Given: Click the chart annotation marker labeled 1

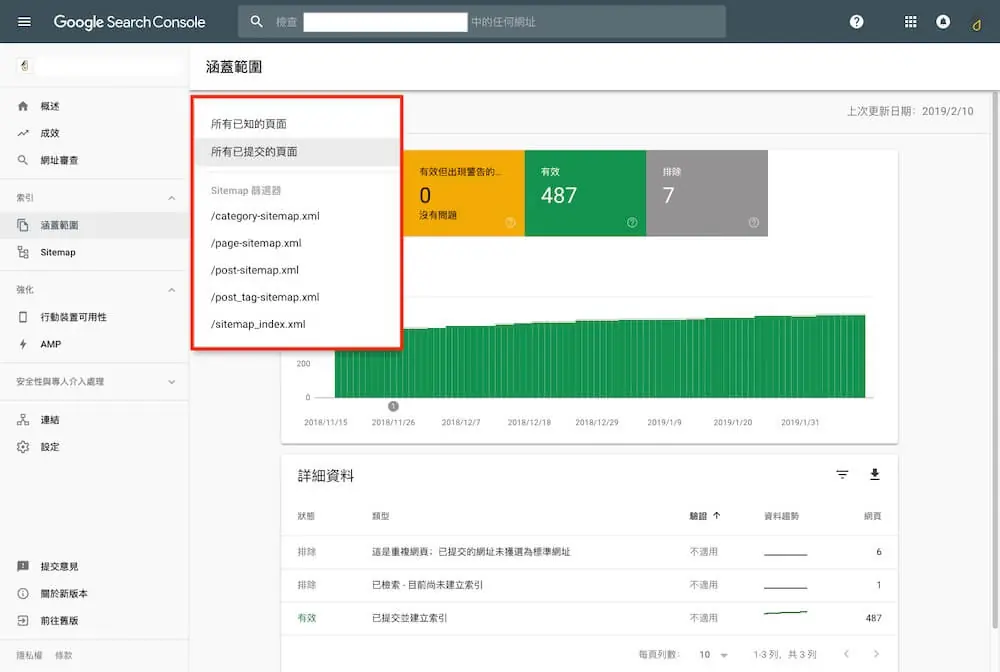Looking at the screenshot, I should 393,406.
